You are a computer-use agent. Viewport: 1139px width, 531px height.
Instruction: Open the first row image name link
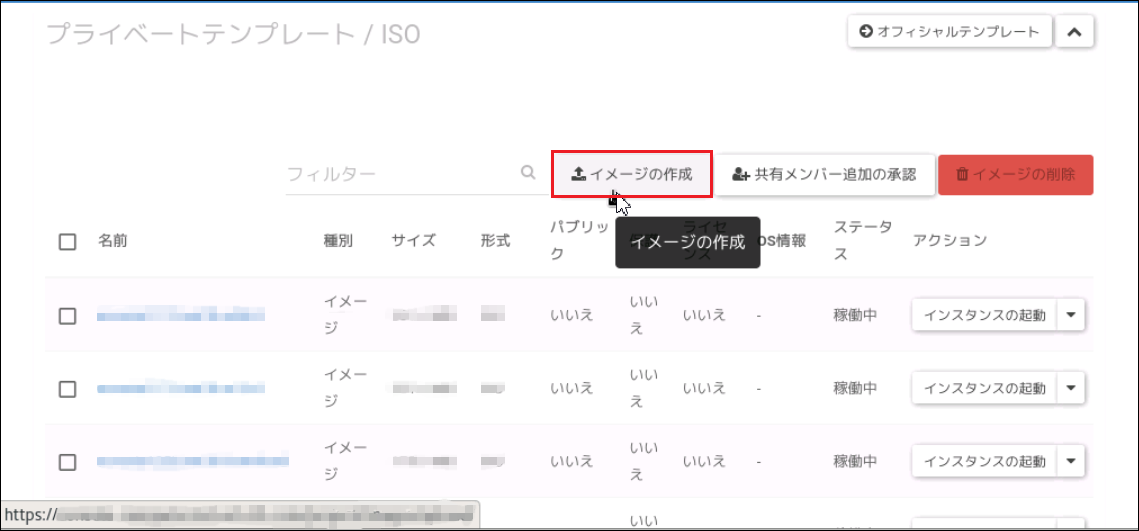pos(181,315)
